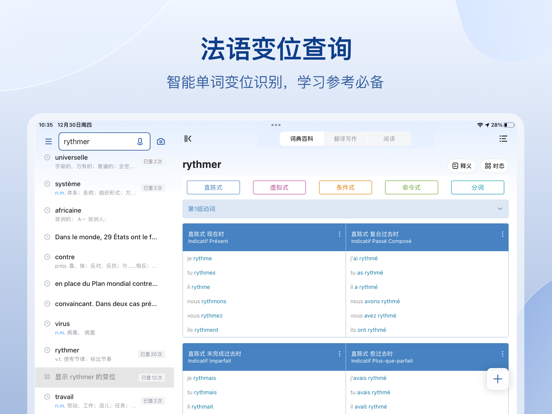Click the 释义 definition button
The image size is (552, 414).
462,166
